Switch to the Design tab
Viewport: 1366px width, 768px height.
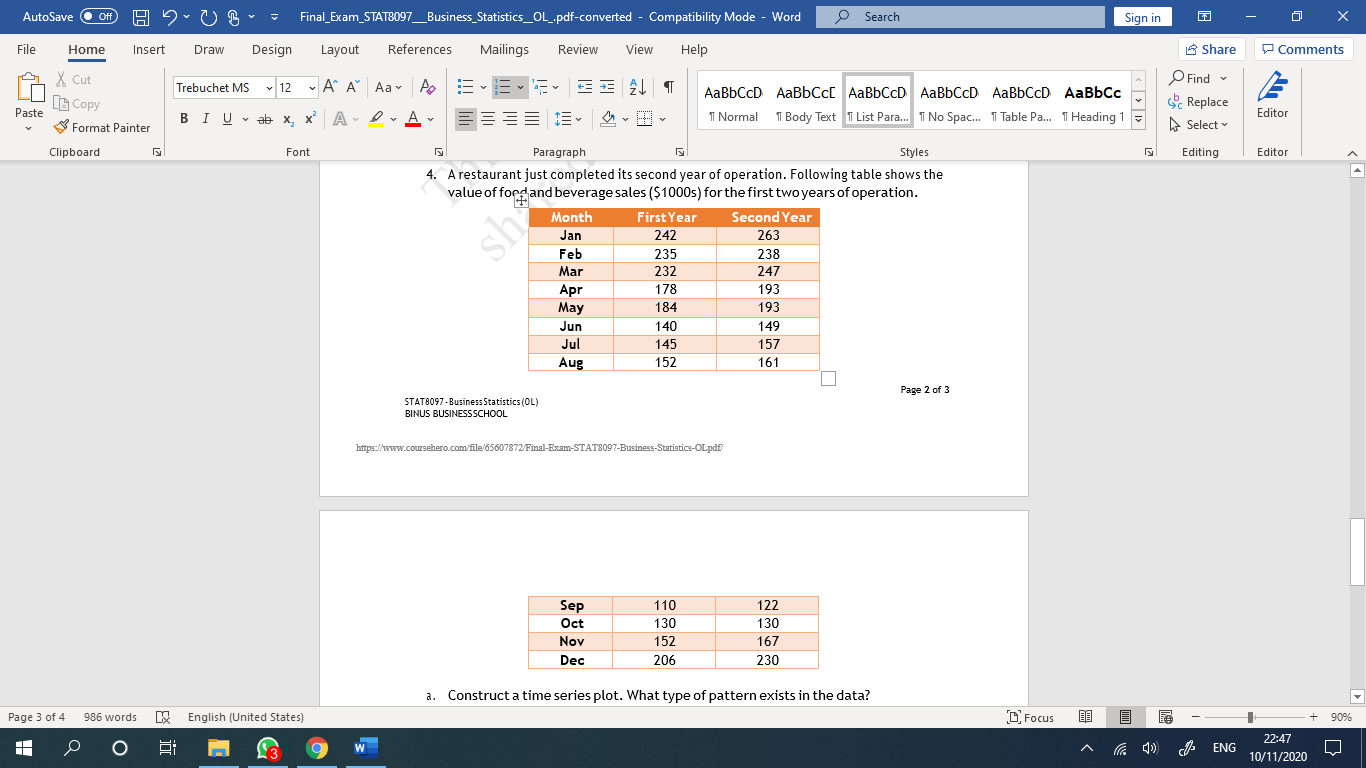(x=272, y=49)
